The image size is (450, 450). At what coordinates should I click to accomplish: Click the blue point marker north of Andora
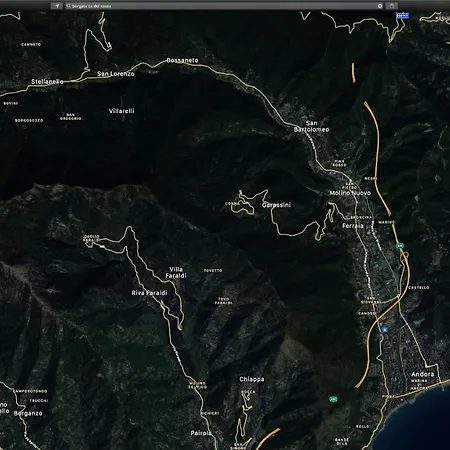(x=385, y=330)
